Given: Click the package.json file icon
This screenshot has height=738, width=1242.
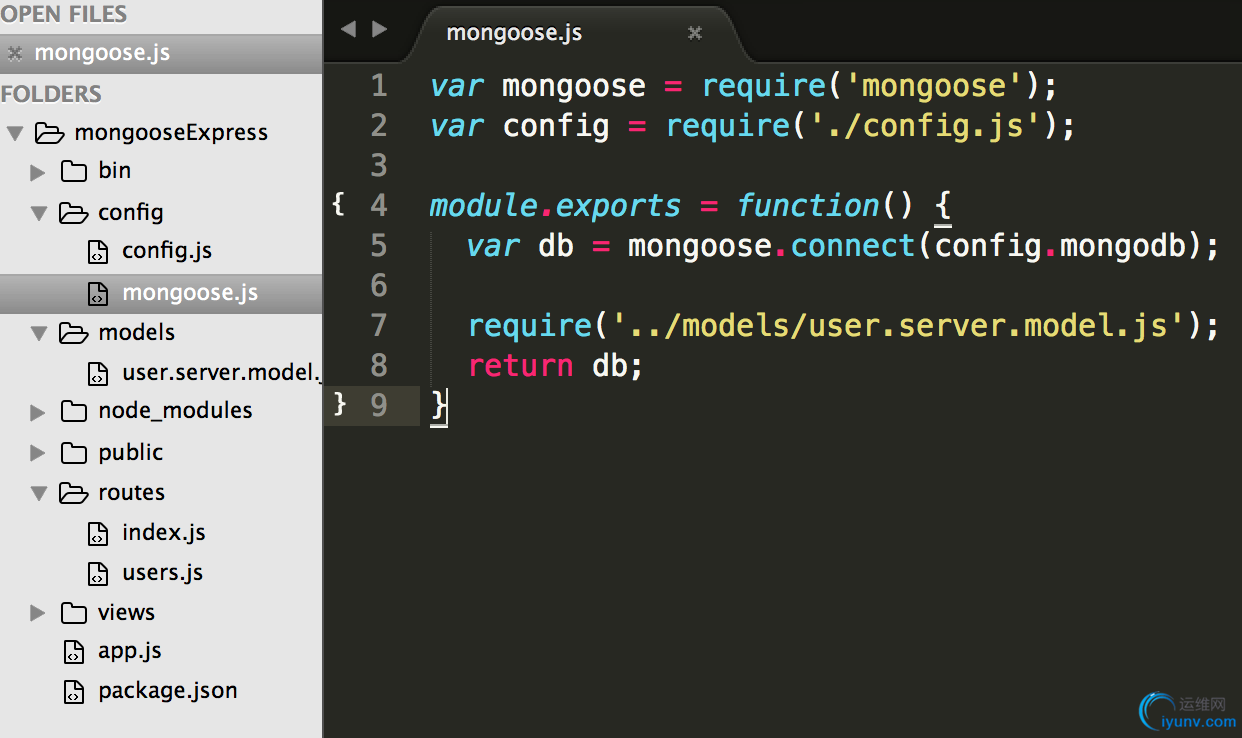Looking at the screenshot, I should click(73, 692).
